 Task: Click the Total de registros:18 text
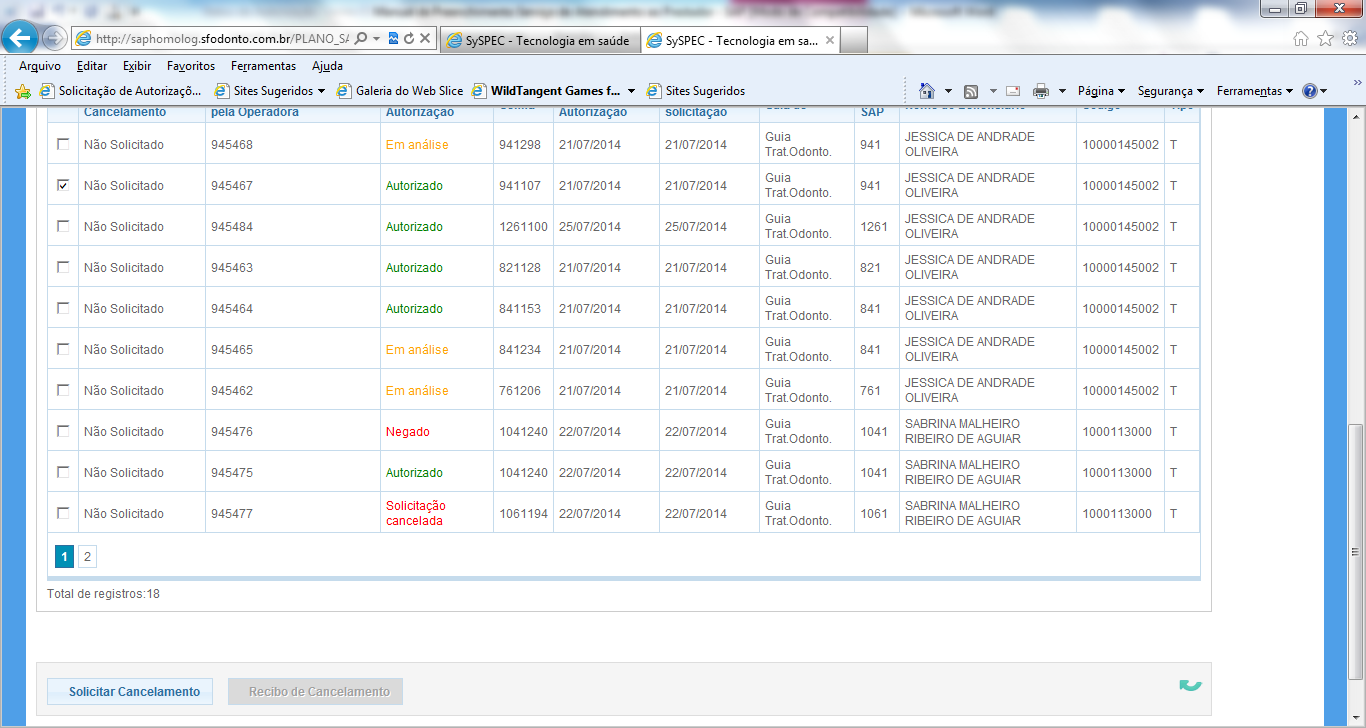coord(103,594)
